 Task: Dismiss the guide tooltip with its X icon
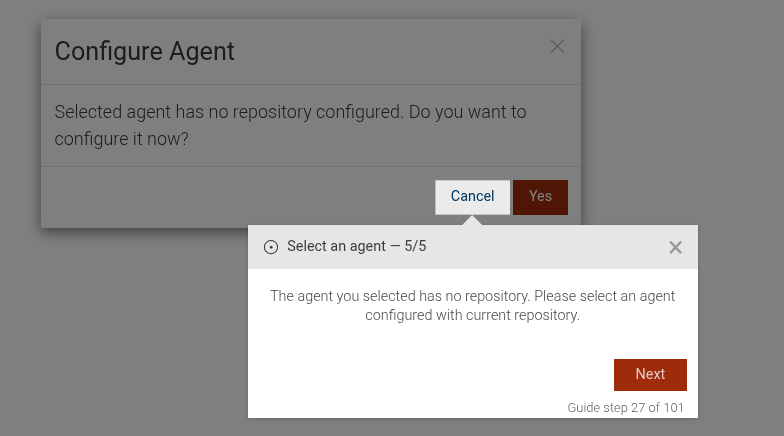tap(675, 247)
